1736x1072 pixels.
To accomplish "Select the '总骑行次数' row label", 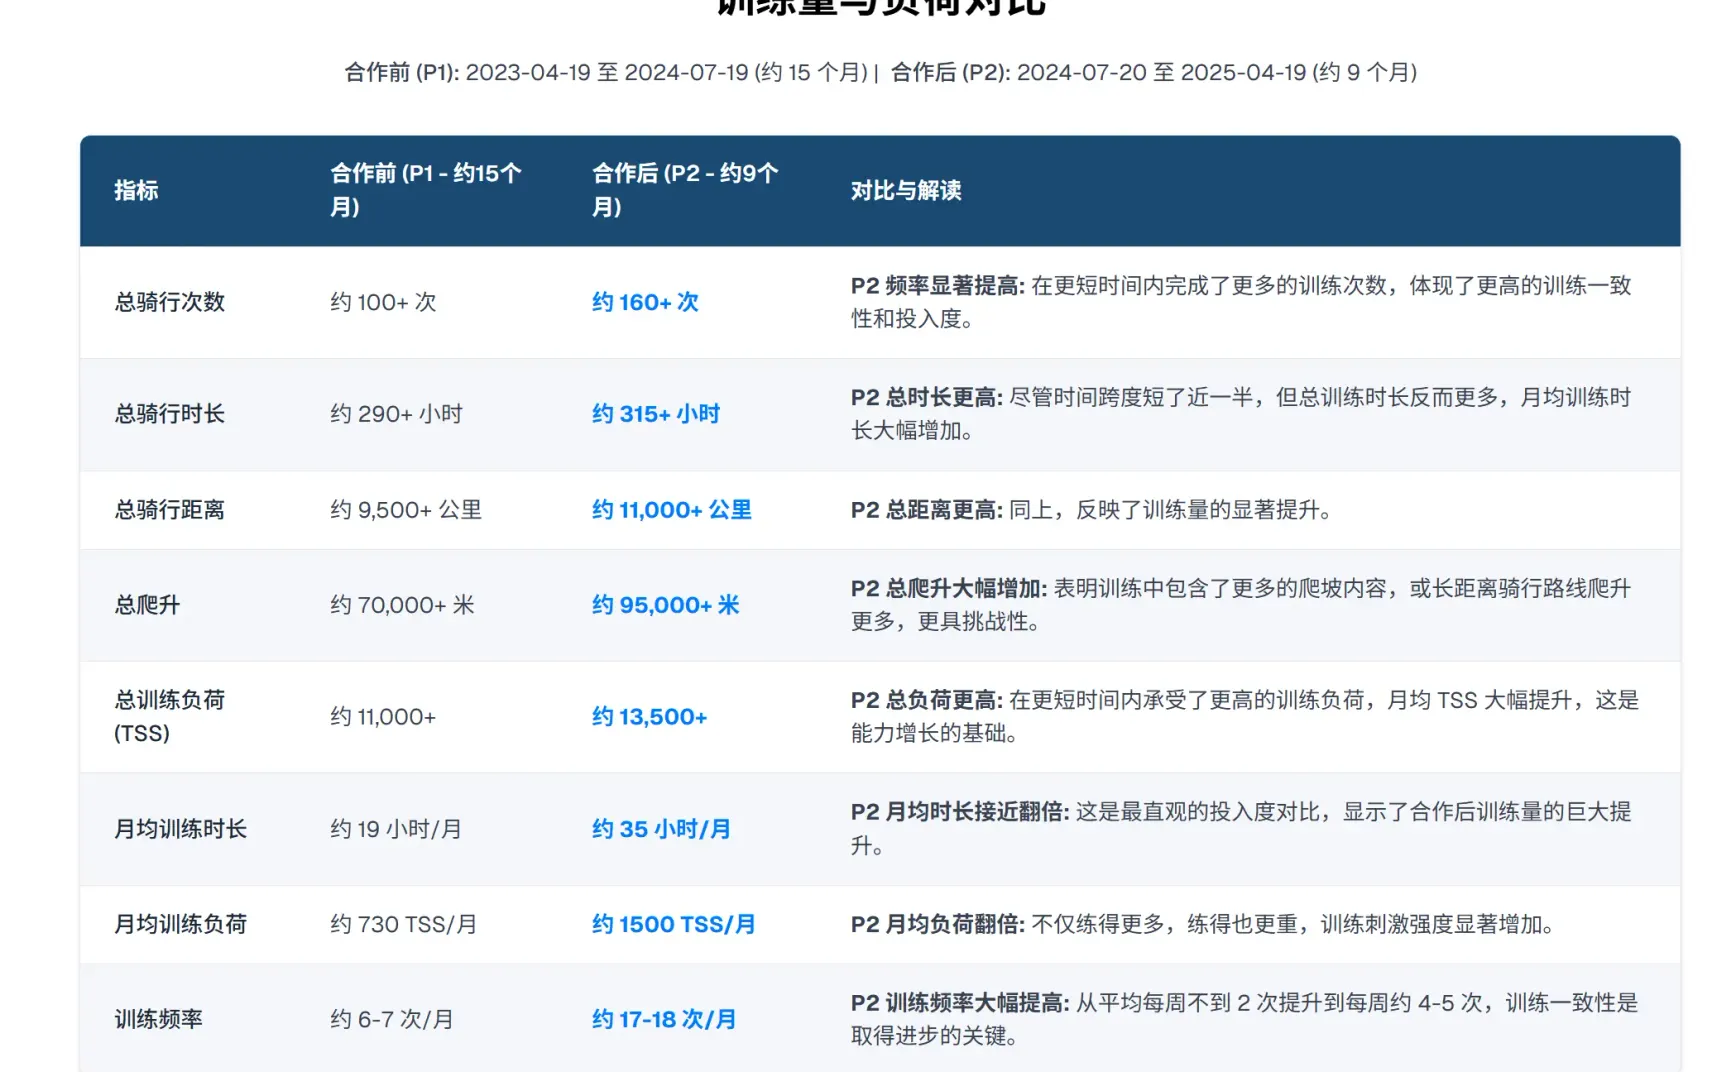I will [170, 302].
